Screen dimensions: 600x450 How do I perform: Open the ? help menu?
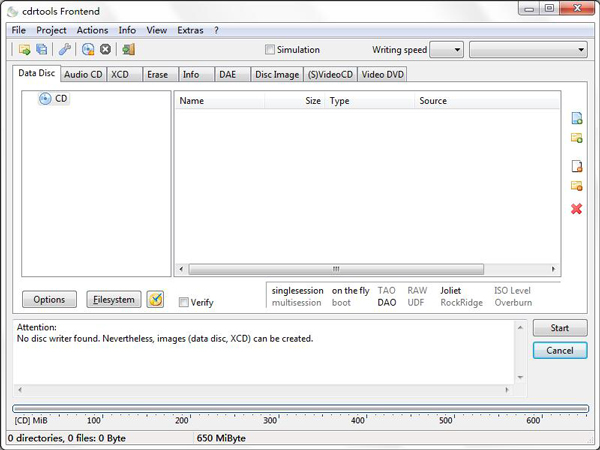click(216, 30)
